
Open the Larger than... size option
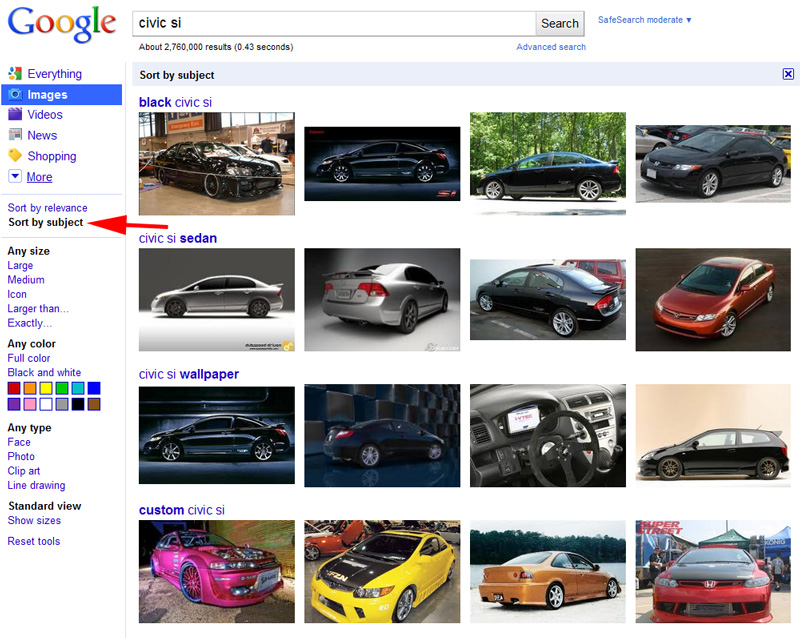pos(38,308)
